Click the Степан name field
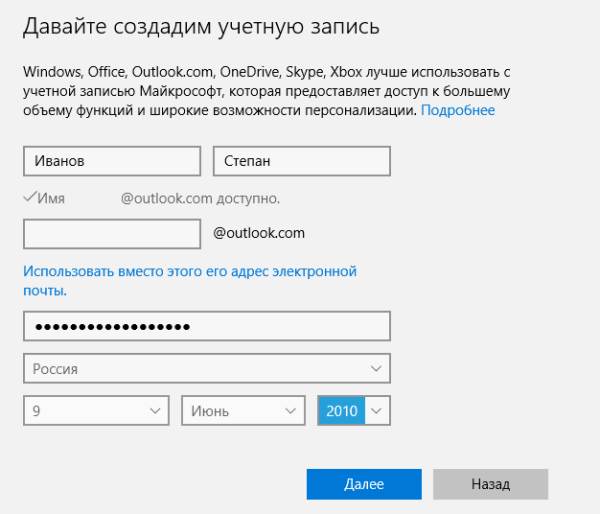 pos(301,161)
